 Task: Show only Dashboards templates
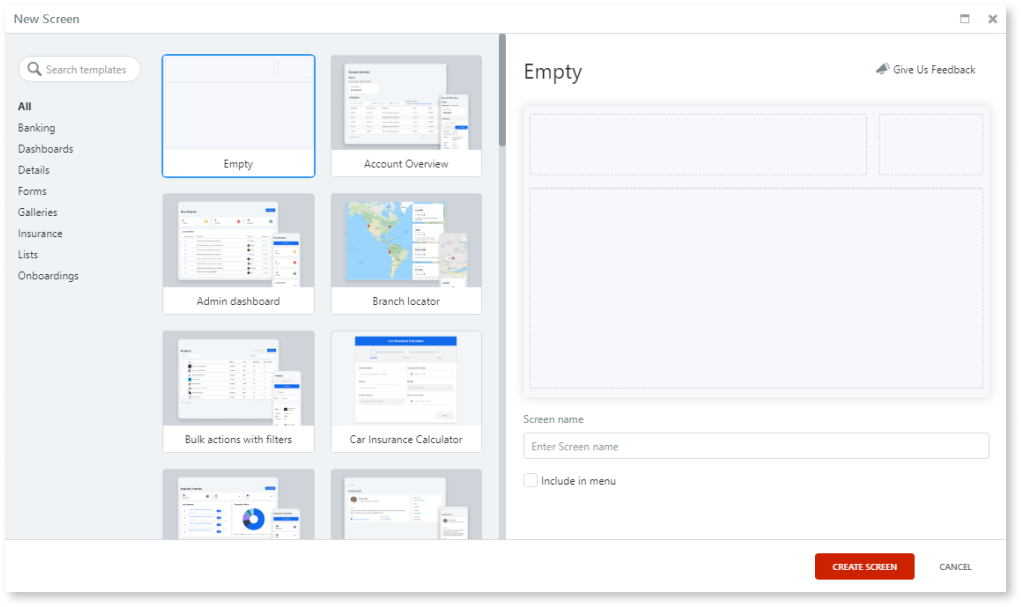click(44, 148)
